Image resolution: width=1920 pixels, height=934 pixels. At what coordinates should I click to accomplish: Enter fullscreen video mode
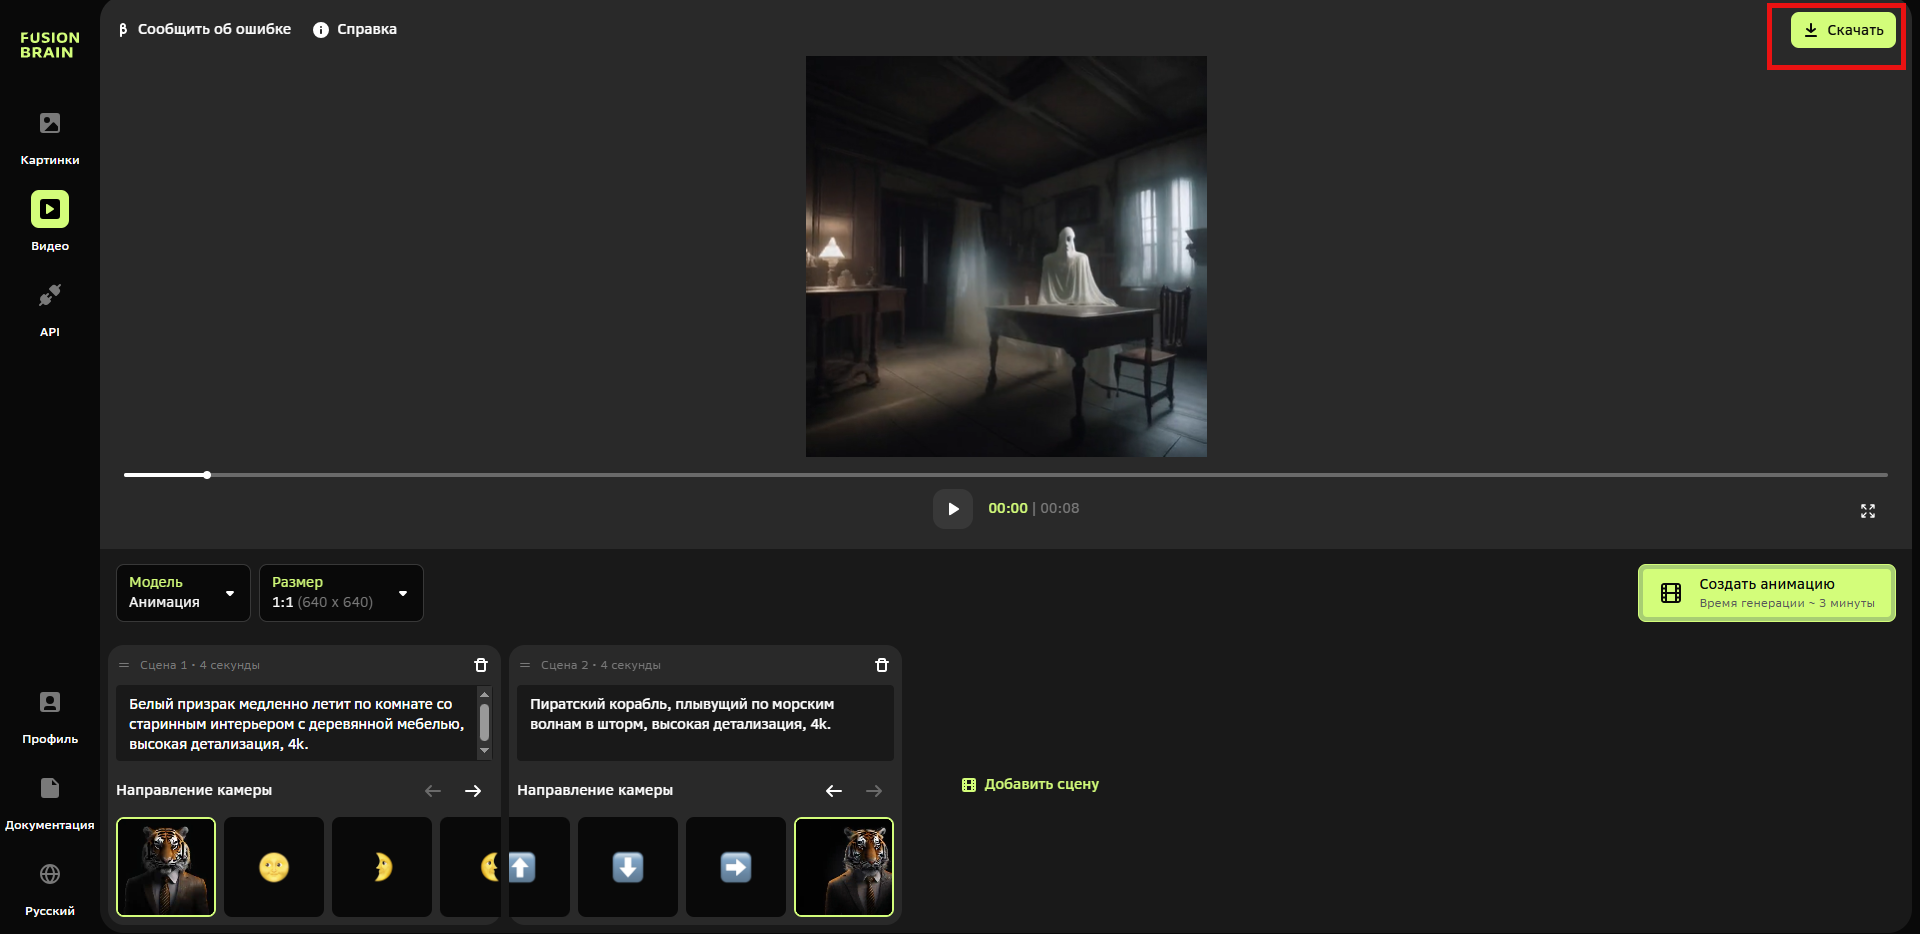tap(1867, 511)
